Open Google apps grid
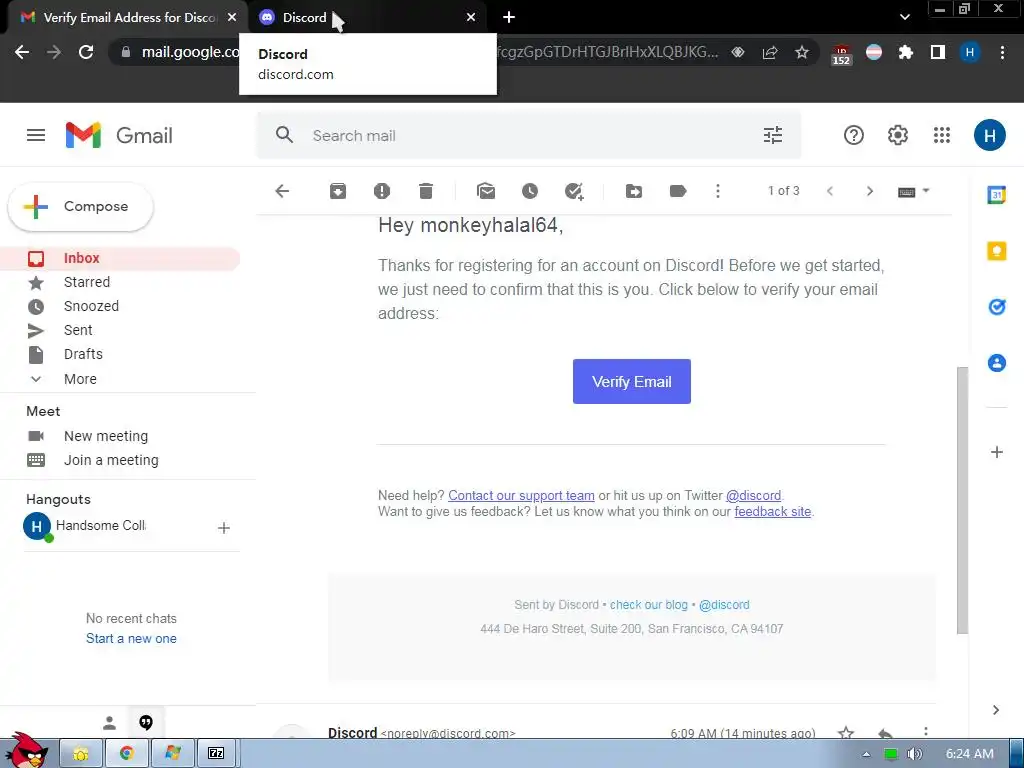The height and width of the screenshot is (768, 1024). pyautogui.click(x=942, y=135)
